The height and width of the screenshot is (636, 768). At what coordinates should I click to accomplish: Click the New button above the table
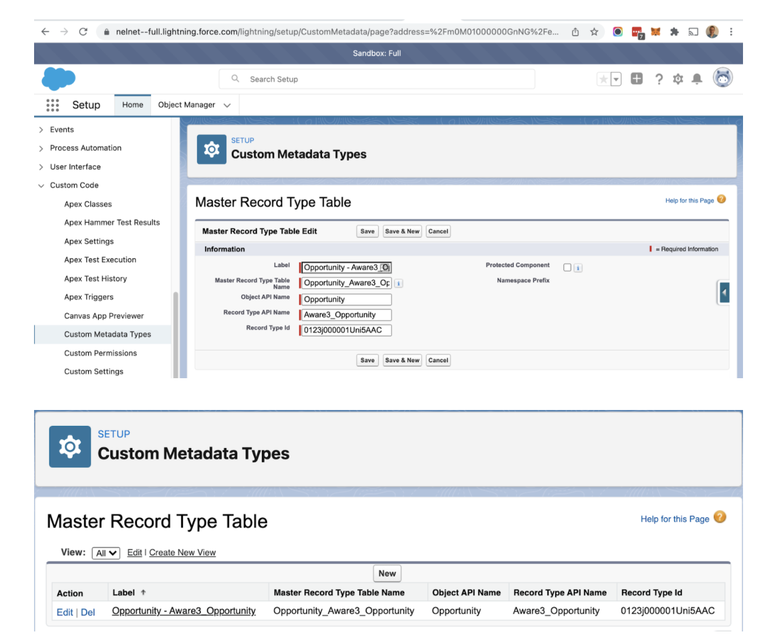(x=387, y=573)
